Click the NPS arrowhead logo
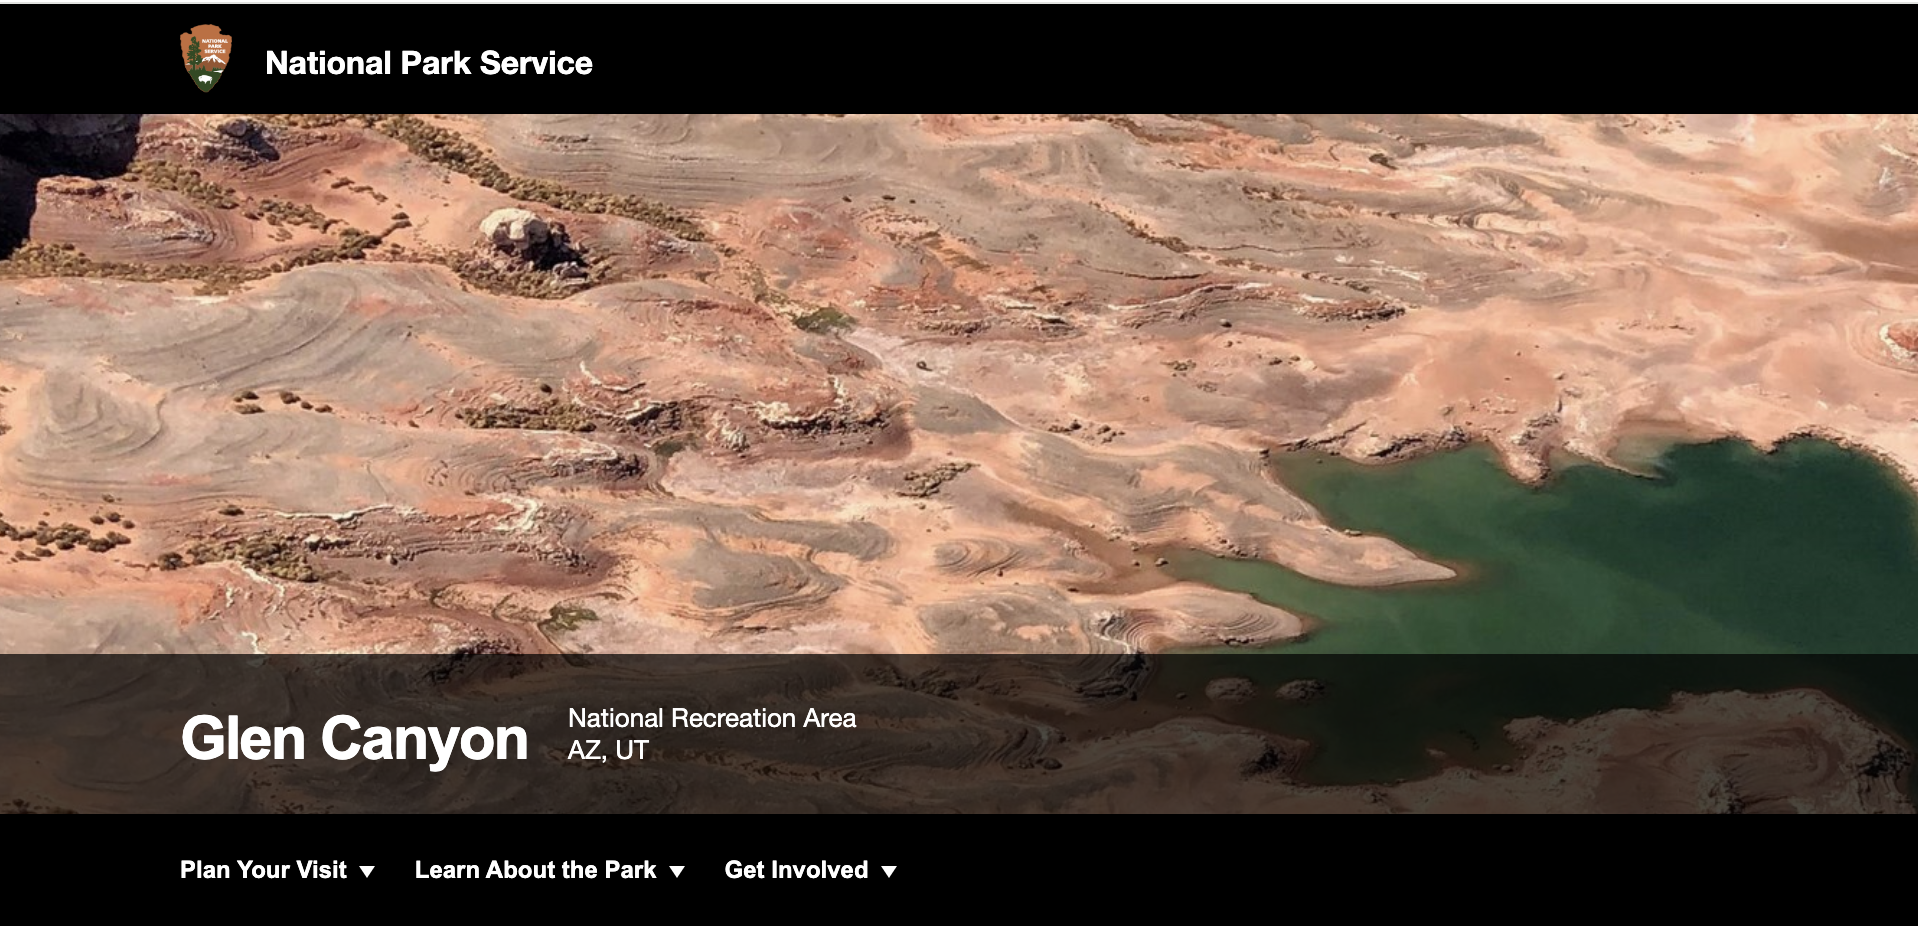 pos(206,59)
